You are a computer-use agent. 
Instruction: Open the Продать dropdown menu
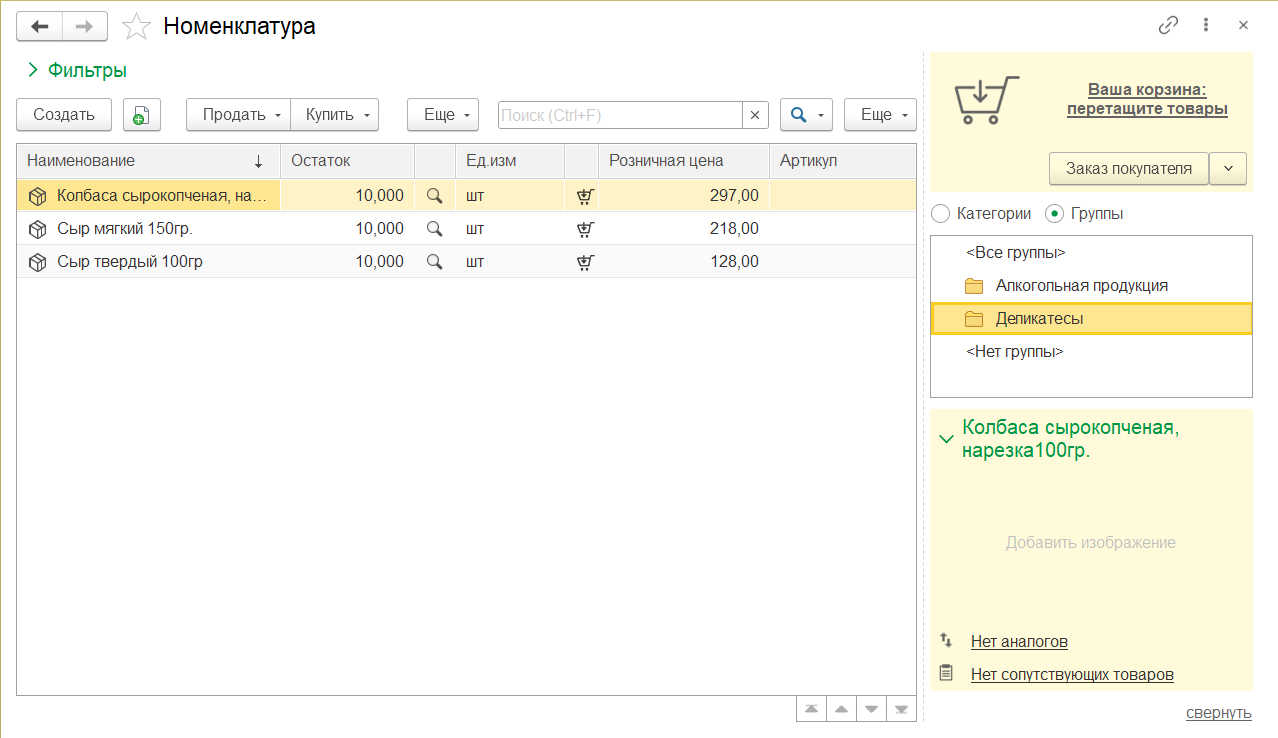tap(238, 115)
